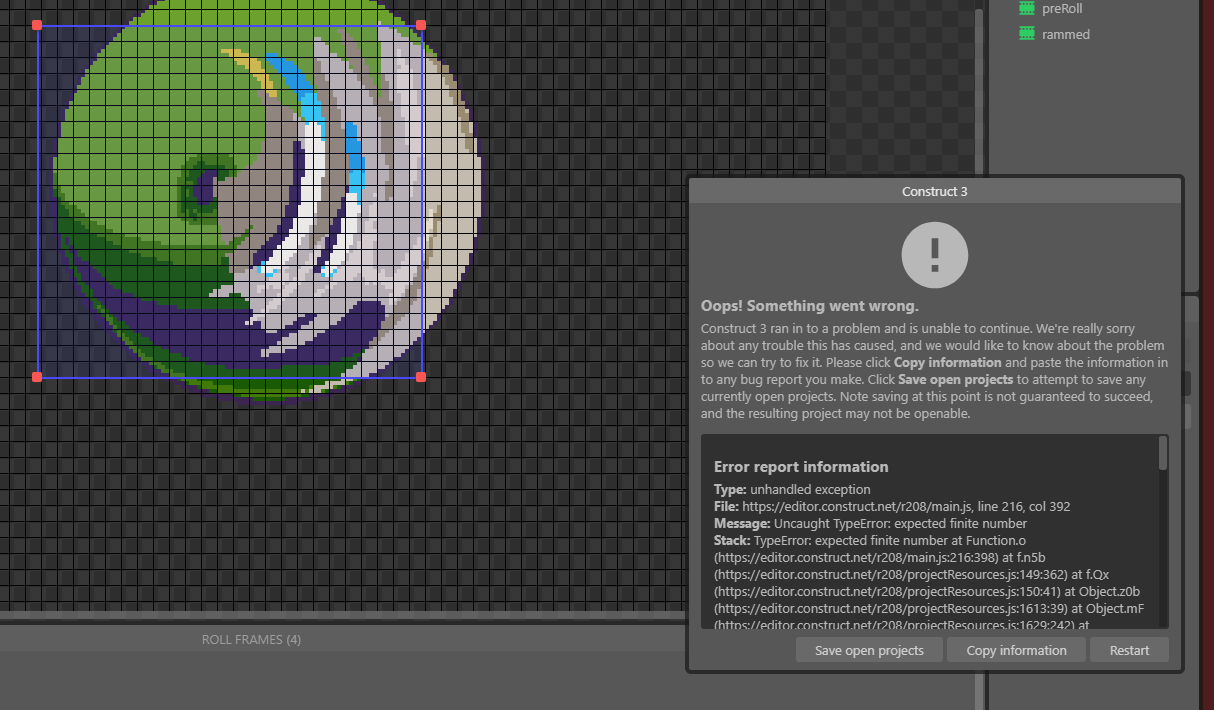This screenshot has height=710, width=1214.
Task: Select the preRoll animation entry
Action: pos(1062,8)
